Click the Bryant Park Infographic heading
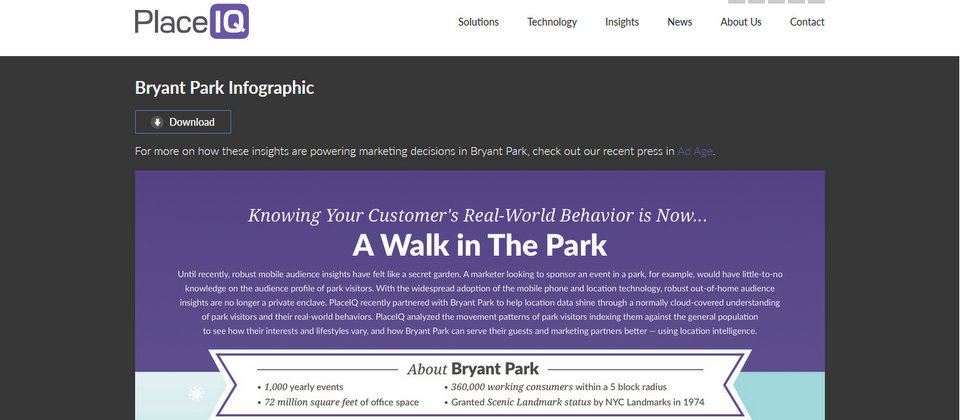960x420 pixels. click(224, 88)
